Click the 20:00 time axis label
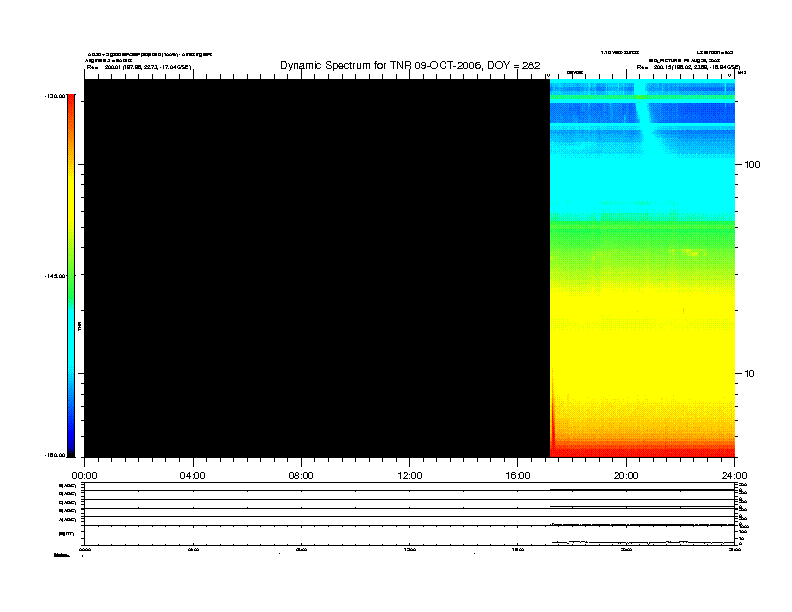 pyautogui.click(x=626, y=476)
